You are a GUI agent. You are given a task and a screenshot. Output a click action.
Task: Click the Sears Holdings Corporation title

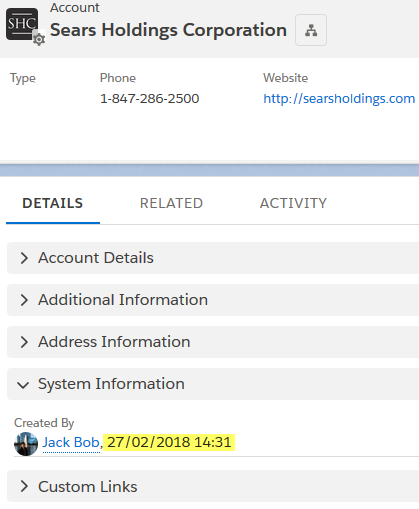(168, 30)
